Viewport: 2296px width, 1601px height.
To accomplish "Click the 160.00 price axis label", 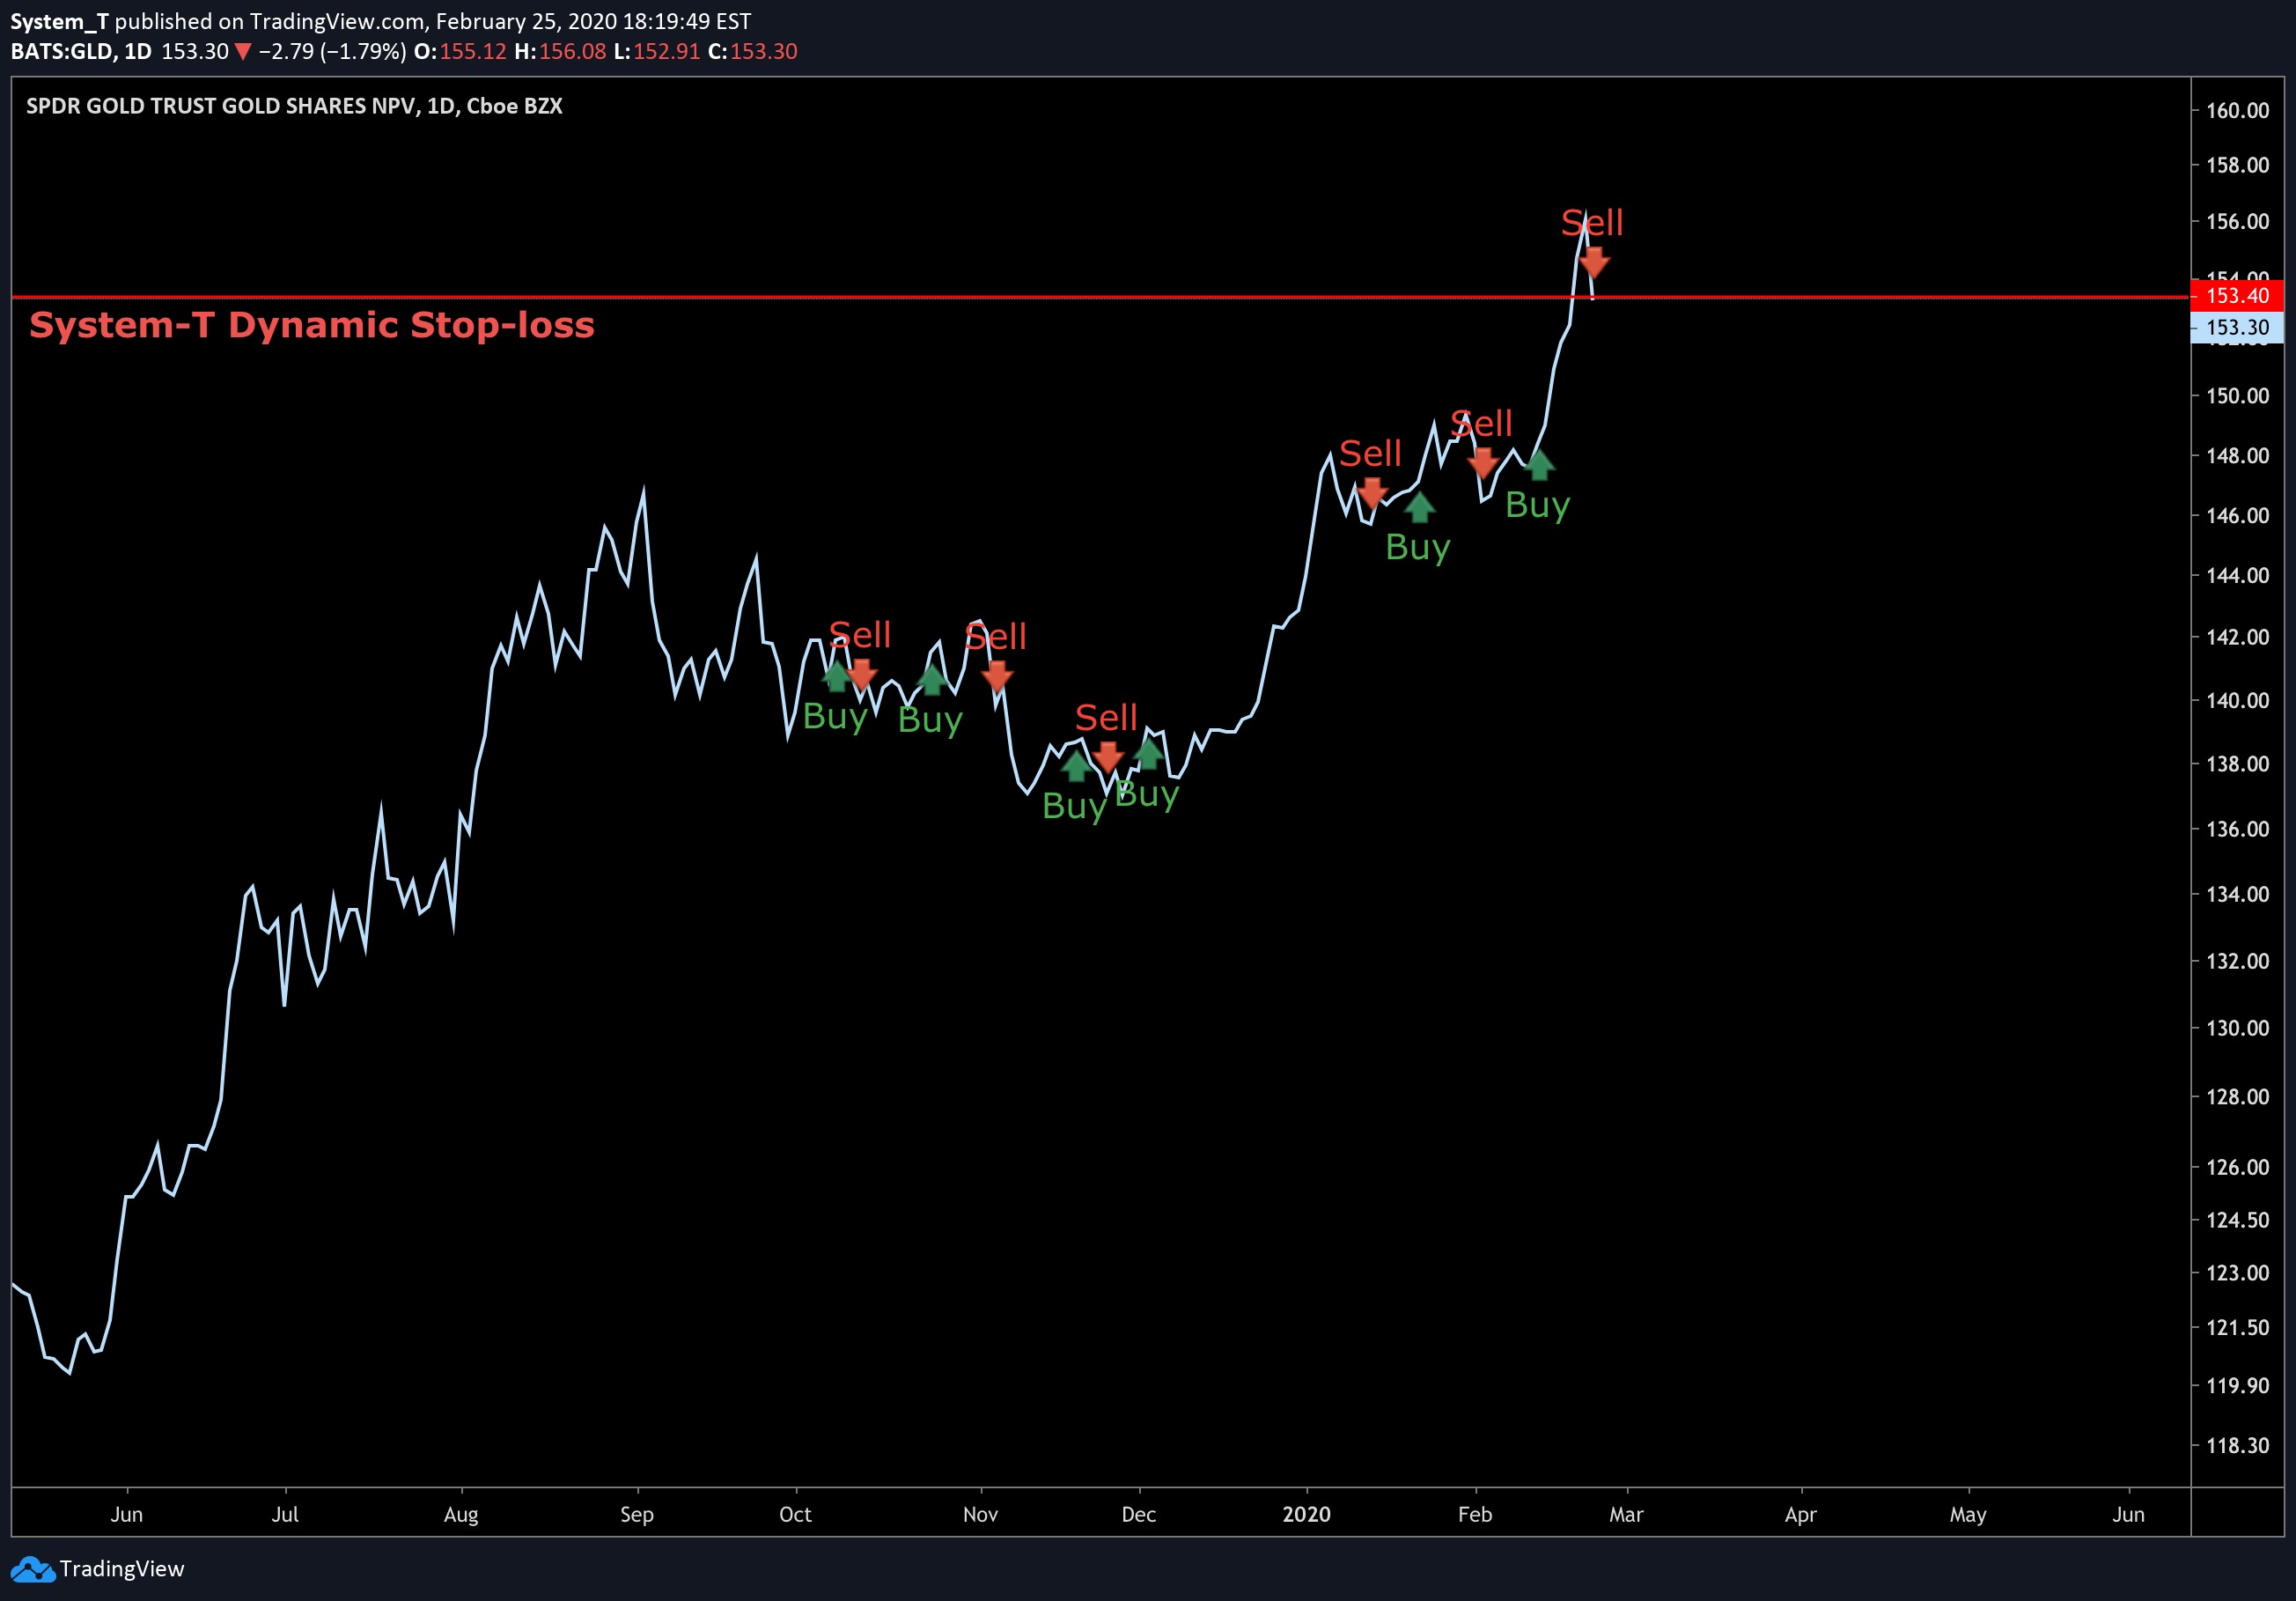I will (2237, 110).
